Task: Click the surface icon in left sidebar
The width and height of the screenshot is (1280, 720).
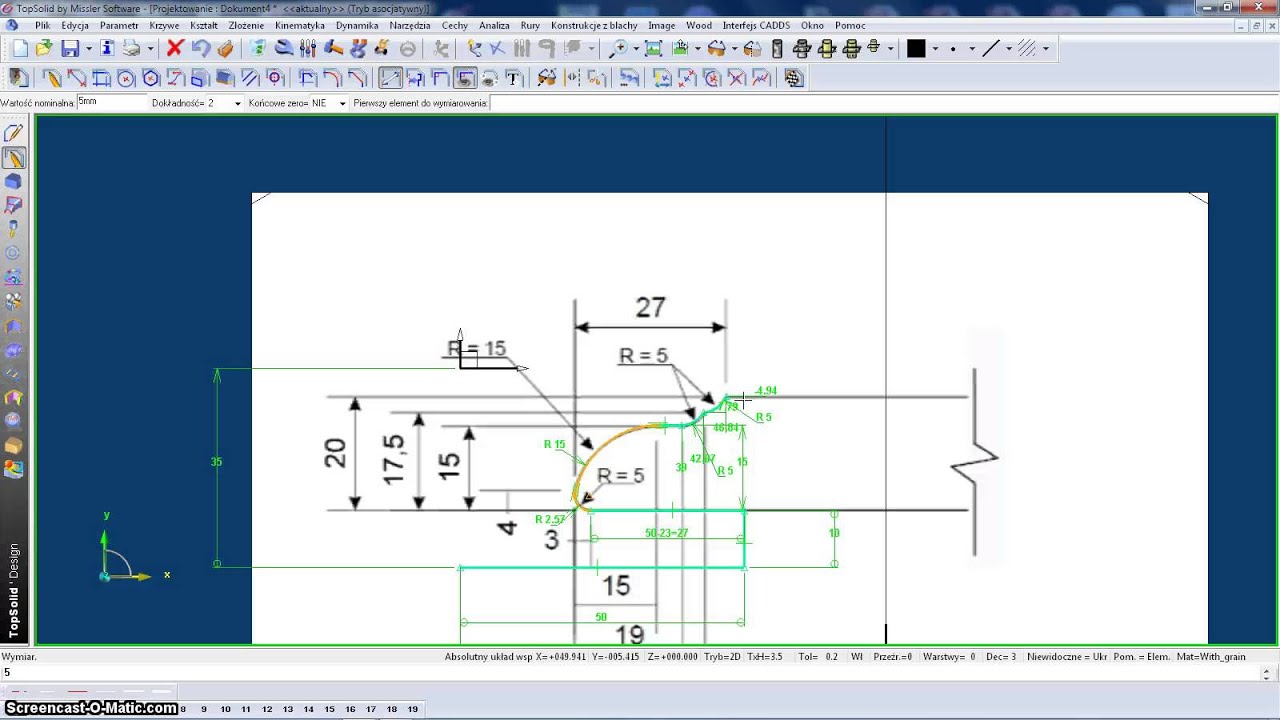Action: (x=14, y=205)
